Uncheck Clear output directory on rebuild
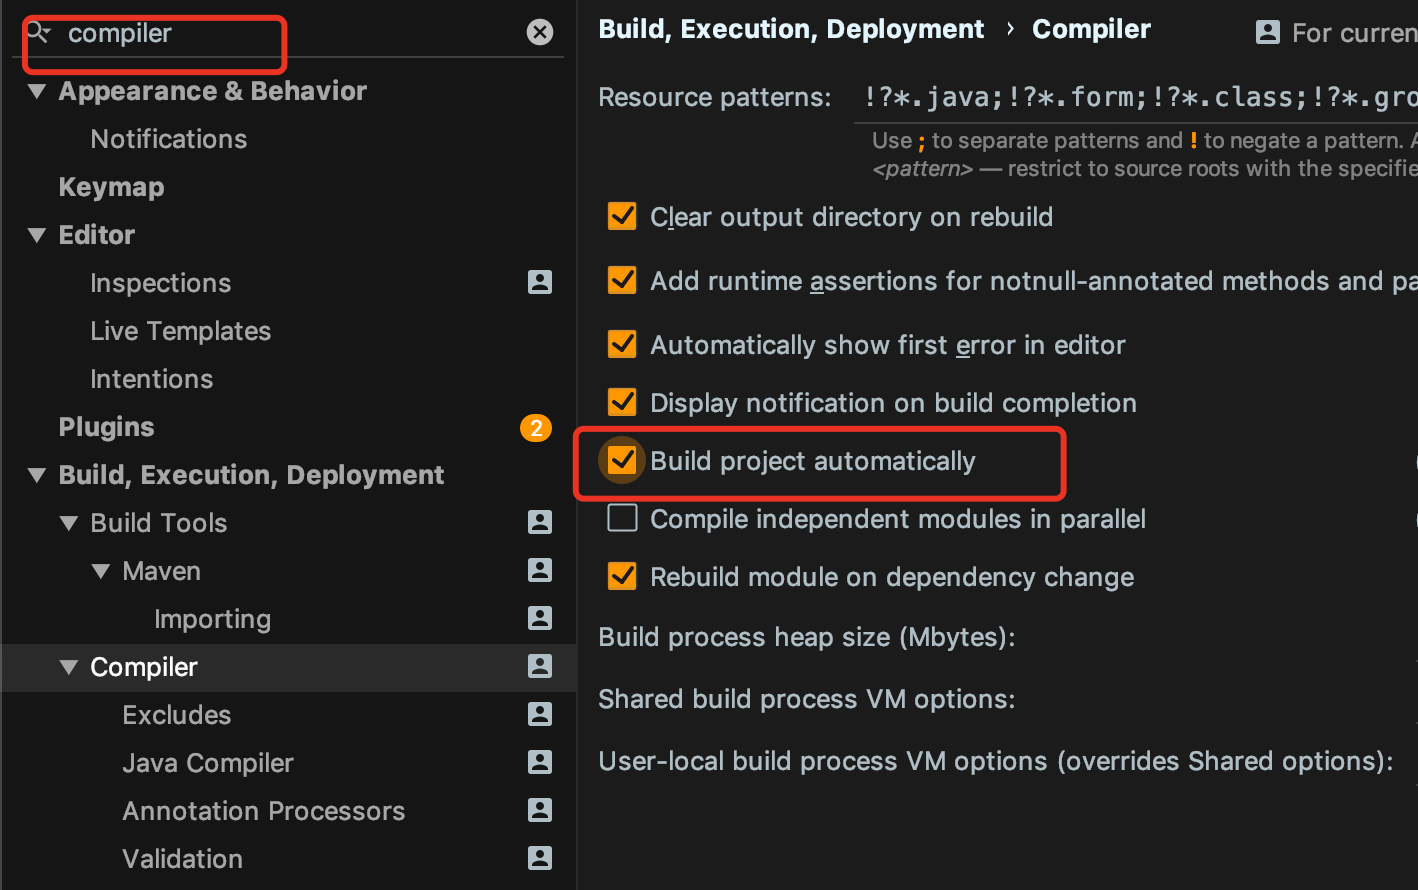This screenshot has width=1418, height=890. click(x=623, y=216)
